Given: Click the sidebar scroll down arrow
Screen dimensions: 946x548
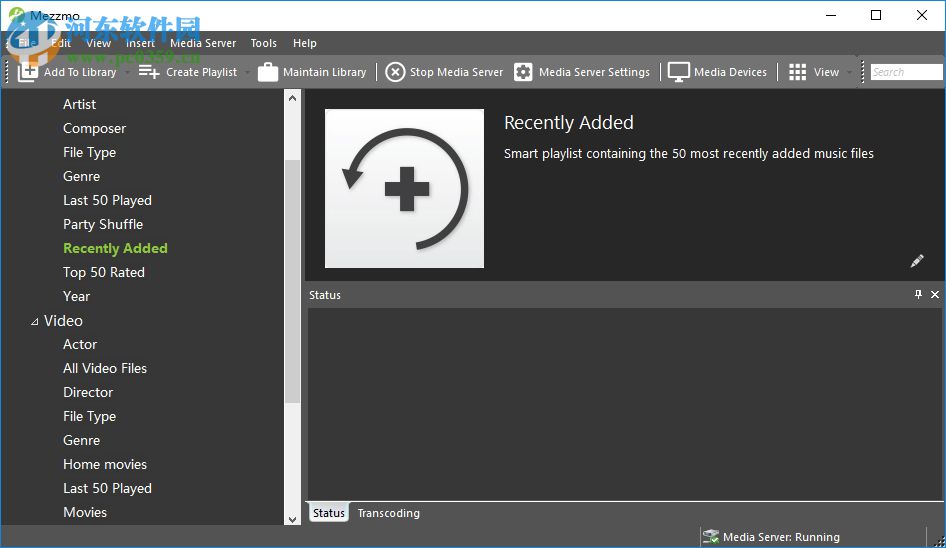Looking at the screenshot, I should [x=292, y=518].
